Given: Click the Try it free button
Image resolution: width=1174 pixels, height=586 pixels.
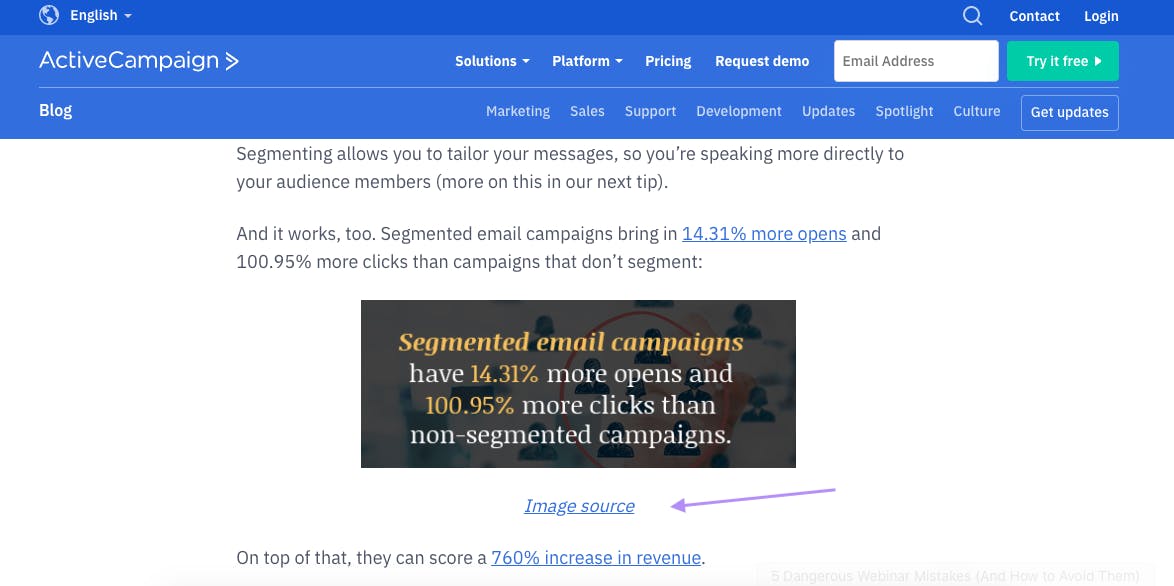Looking at the screenshot, I should click(1062, 61).
